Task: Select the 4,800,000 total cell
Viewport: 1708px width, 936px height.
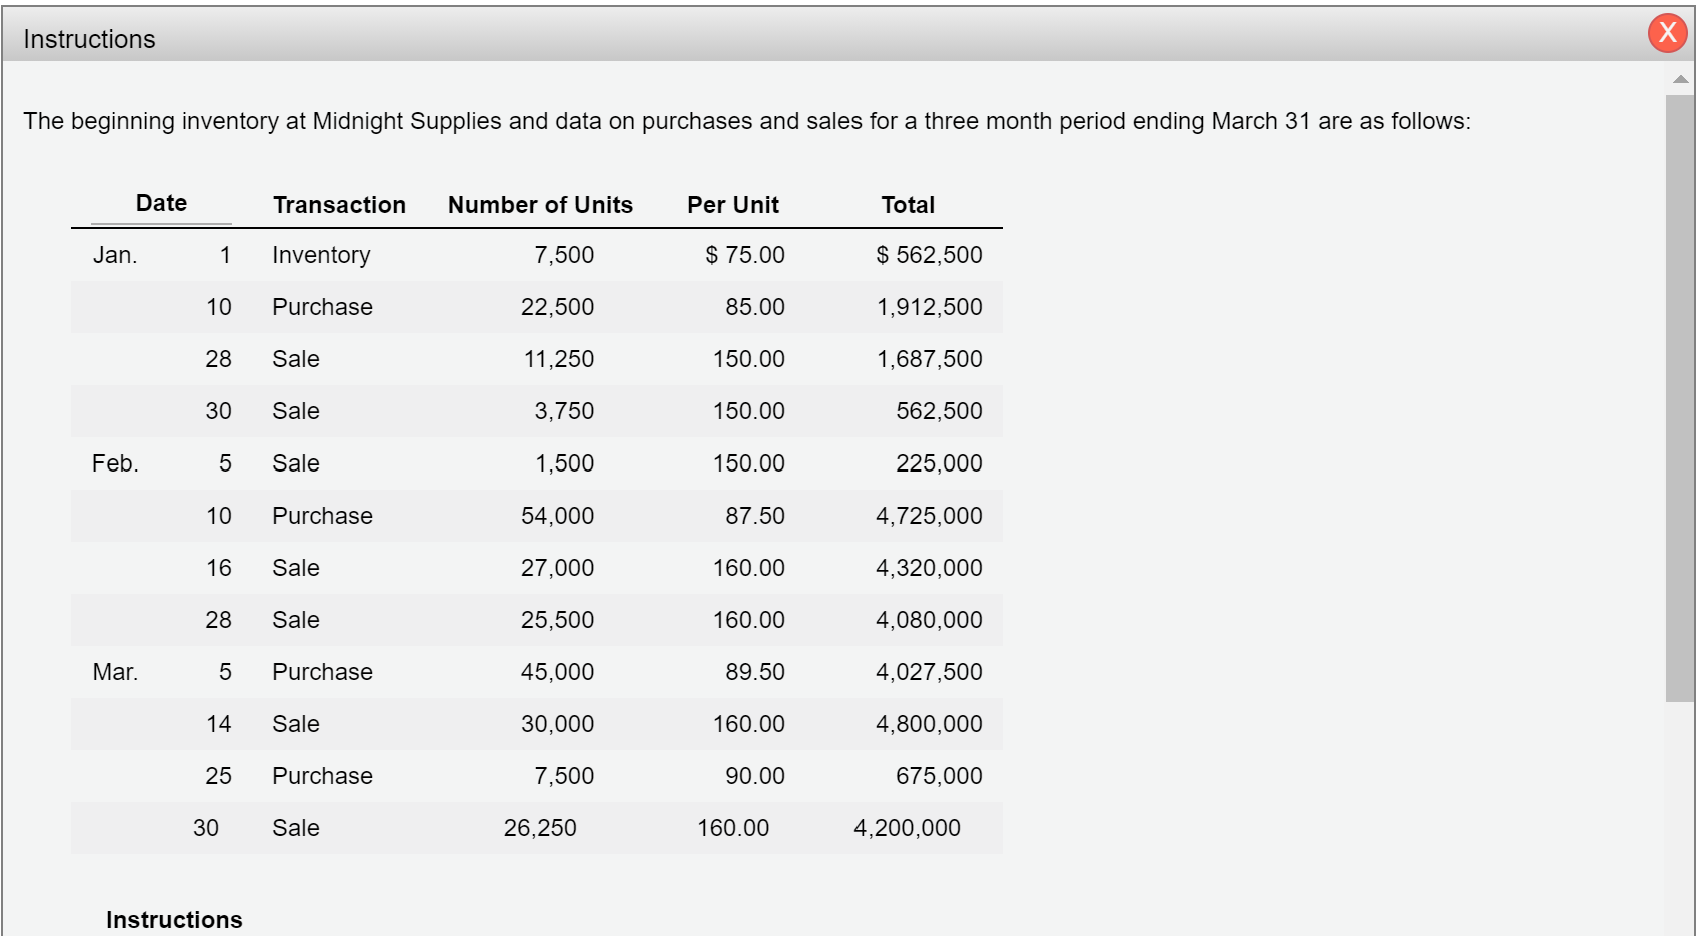Action: coord(929,724)
